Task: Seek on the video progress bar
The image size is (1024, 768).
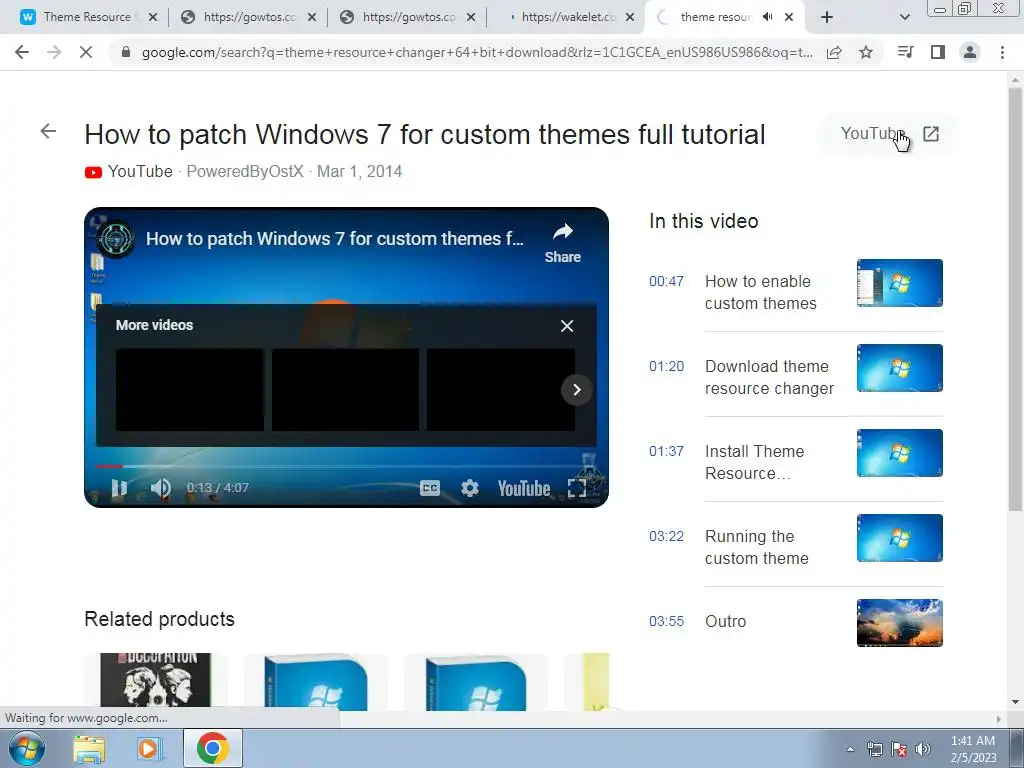Action: point(346,466)
